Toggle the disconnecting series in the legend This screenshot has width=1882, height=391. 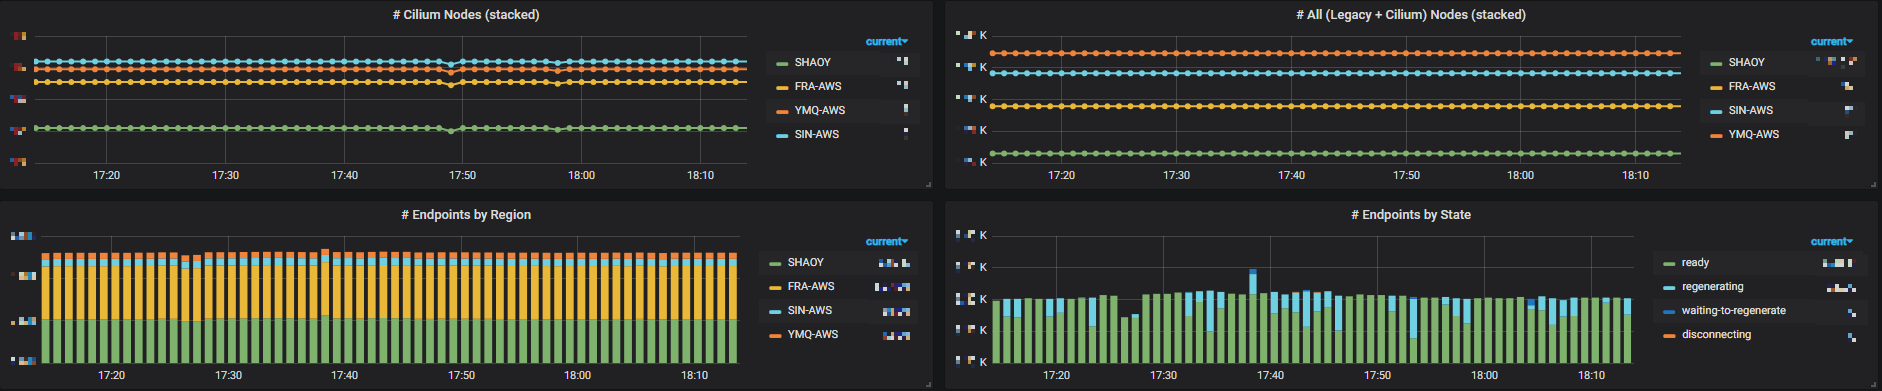(x=1716, y=334)
